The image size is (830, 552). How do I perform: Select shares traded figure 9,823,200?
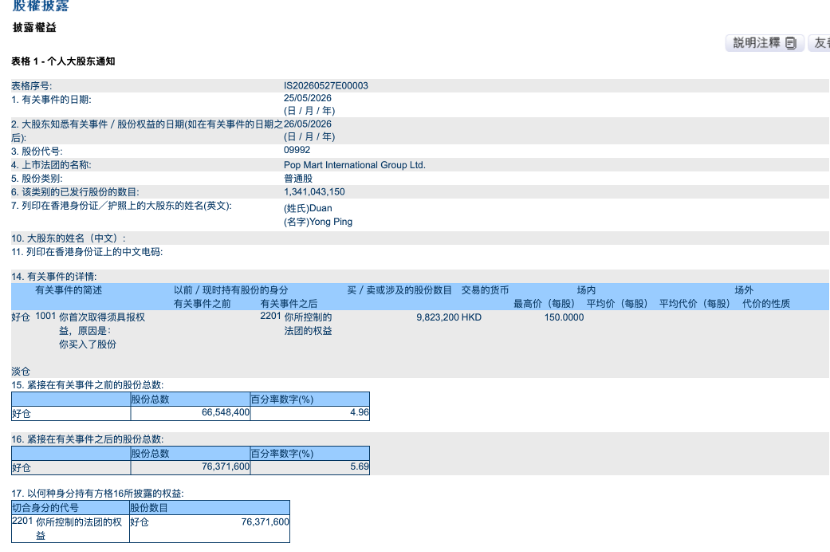coord(437,318)
